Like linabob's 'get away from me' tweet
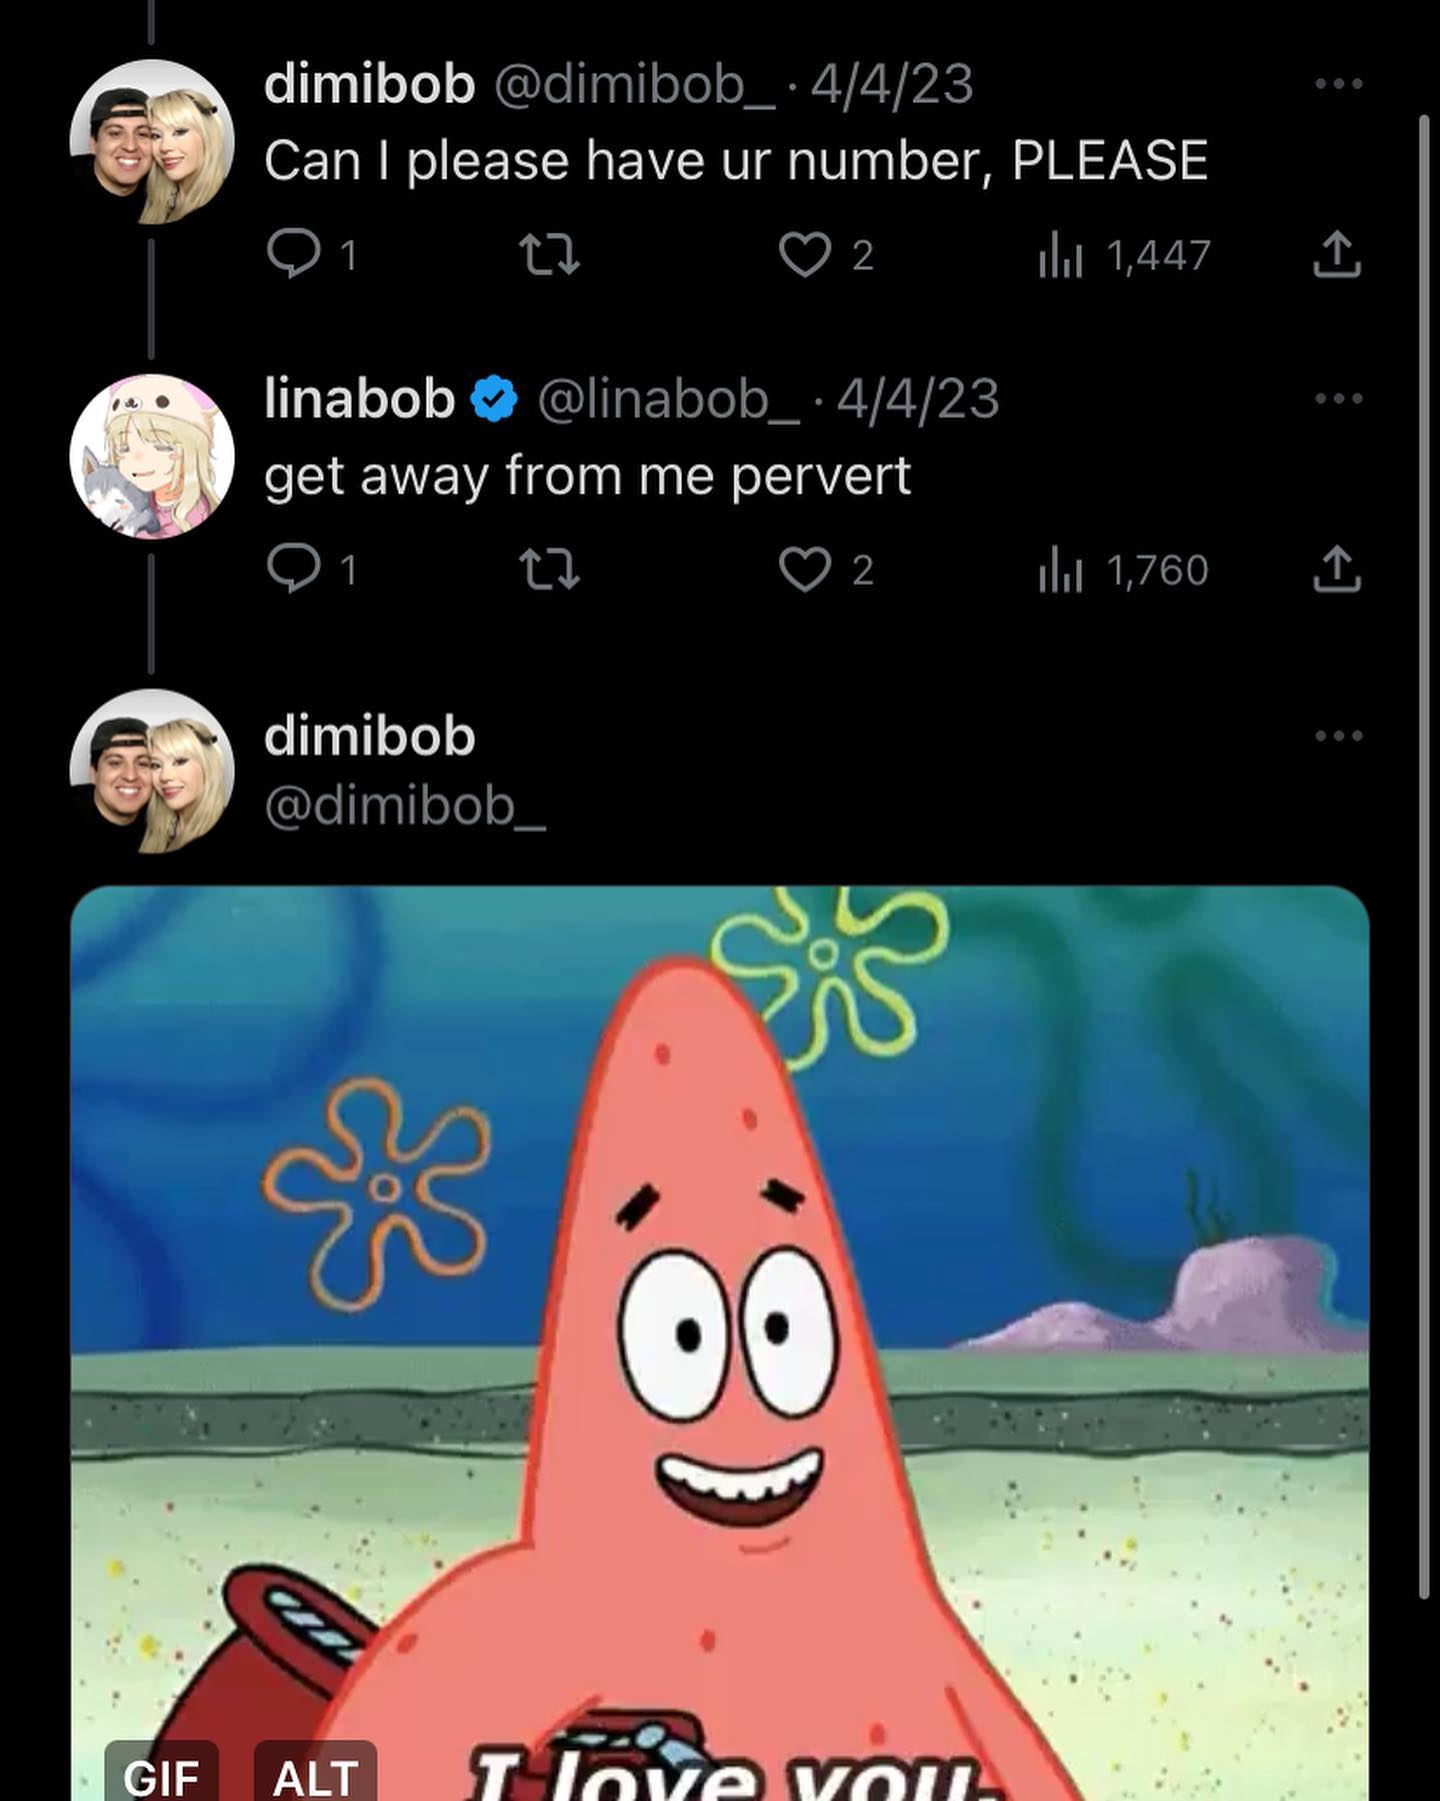1440x1801 pixels. (x=805, y=568)
